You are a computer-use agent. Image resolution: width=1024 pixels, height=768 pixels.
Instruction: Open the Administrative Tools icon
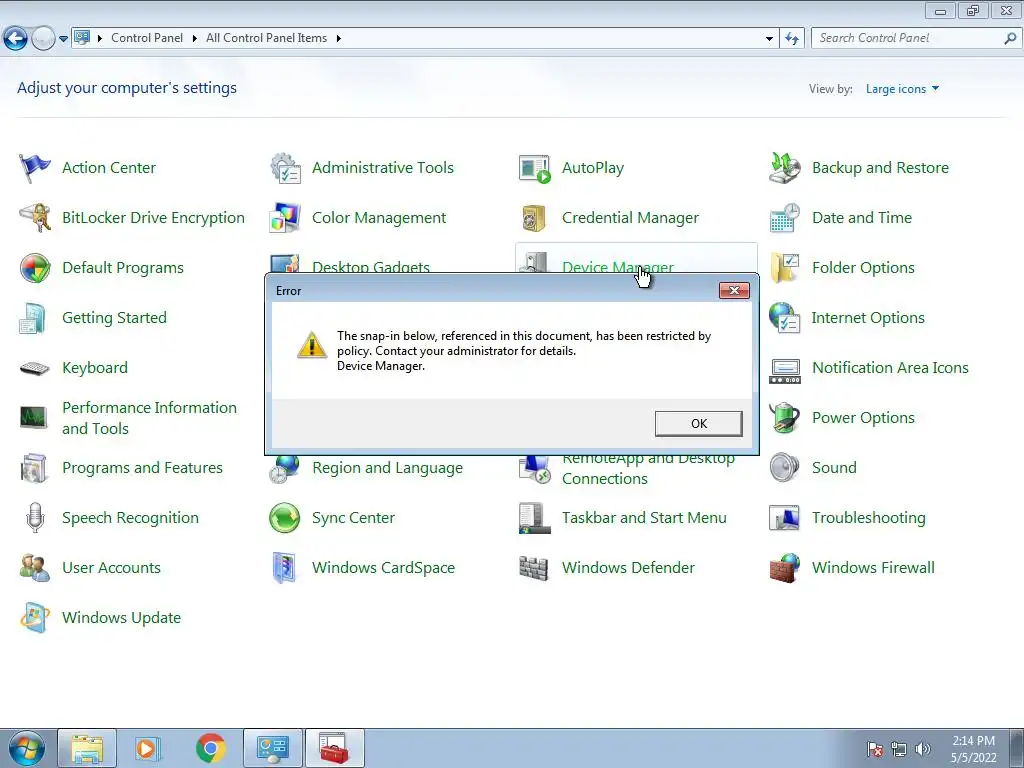[285, 168]
